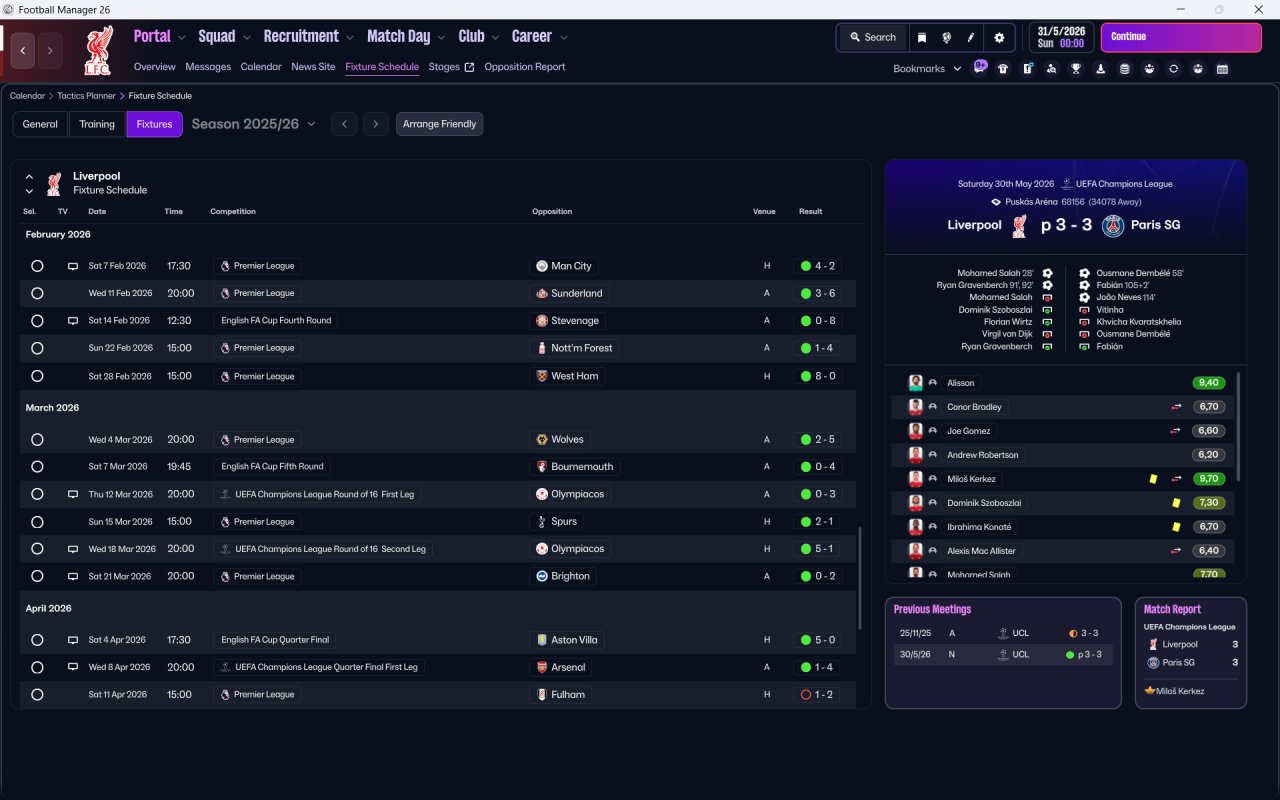The image size is (1280, 800).
Task: Select the radio button for the Sunderland fixture
Action: click(37, 294)
